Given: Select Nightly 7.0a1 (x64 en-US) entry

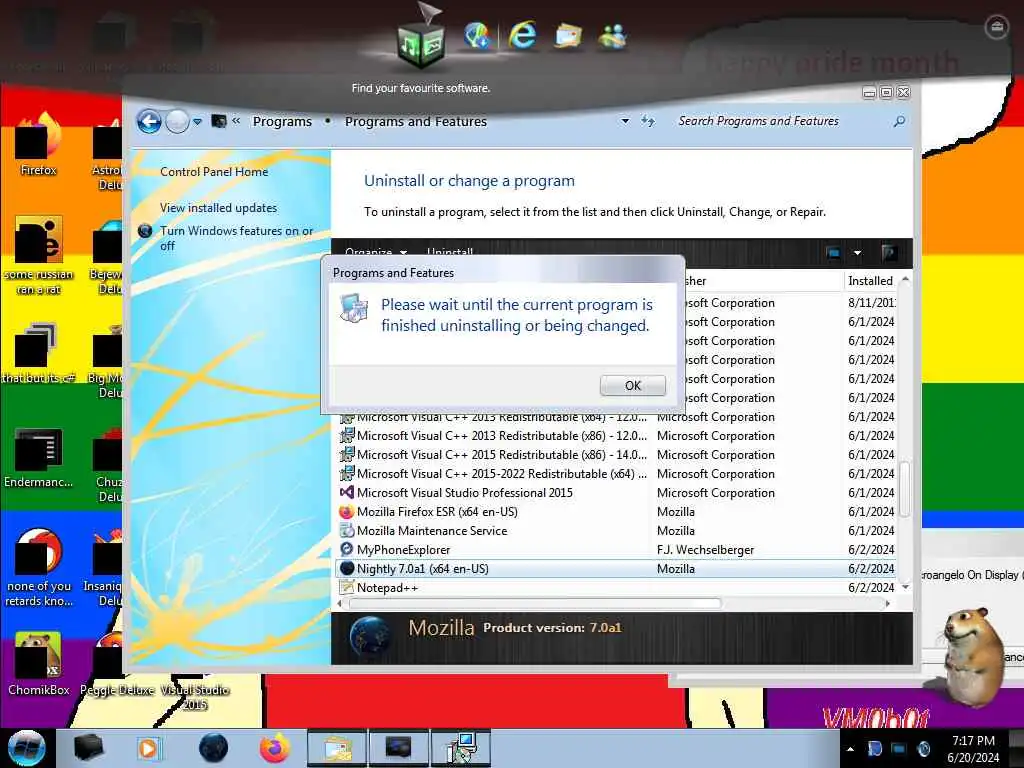Looking at the screenshot, I should [617, 569].
